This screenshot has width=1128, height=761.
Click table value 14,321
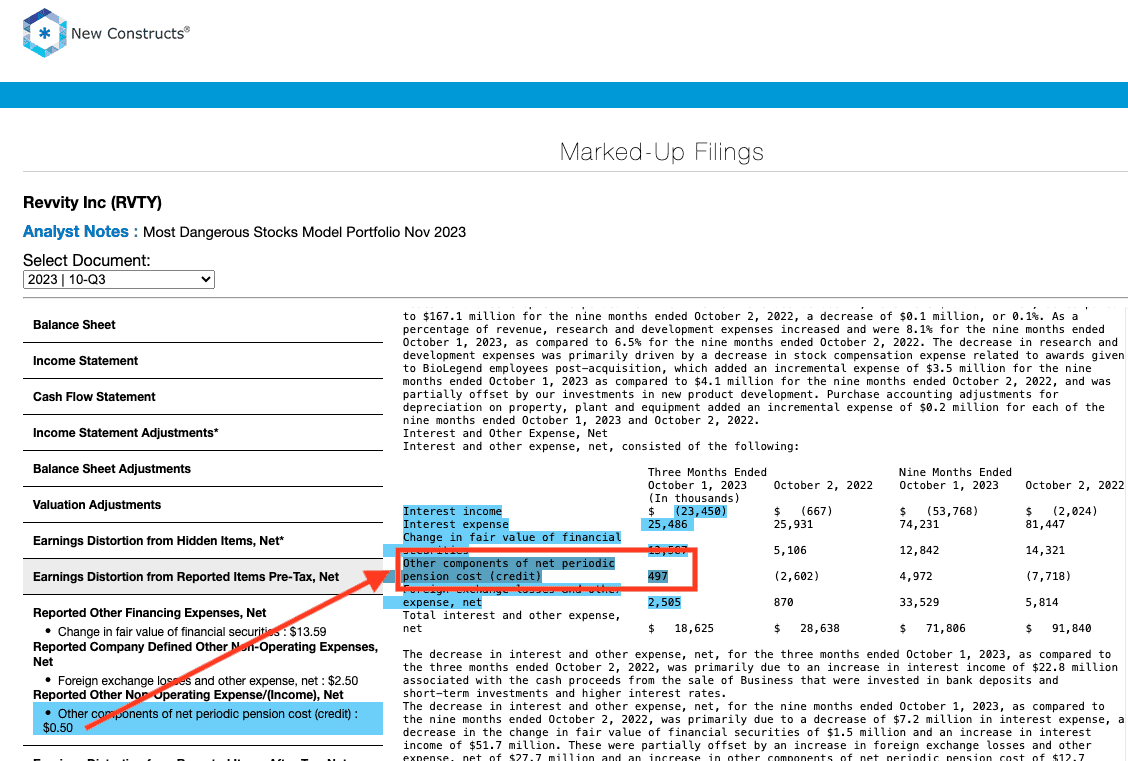[1045, 550]
